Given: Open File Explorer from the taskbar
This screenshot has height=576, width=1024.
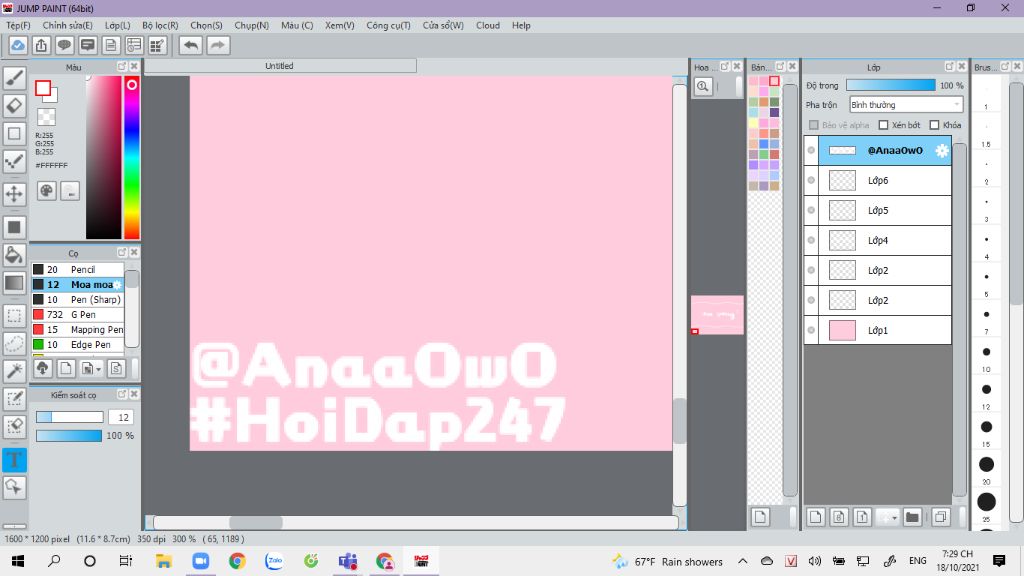Looking at the screenshot, I should pos(163,561).
